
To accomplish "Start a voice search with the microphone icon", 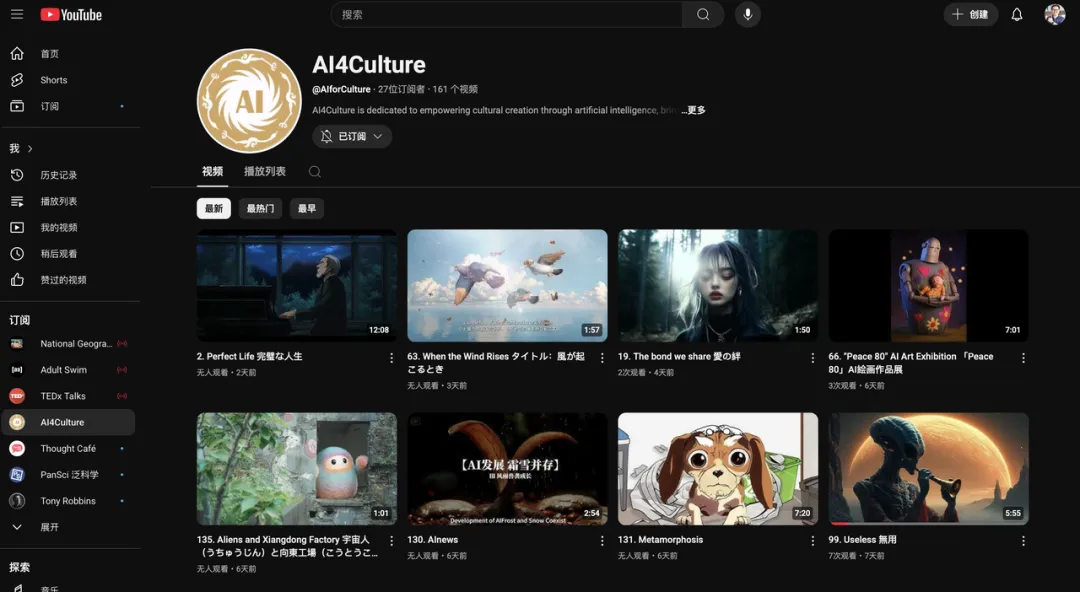I will tap(748, 14).
